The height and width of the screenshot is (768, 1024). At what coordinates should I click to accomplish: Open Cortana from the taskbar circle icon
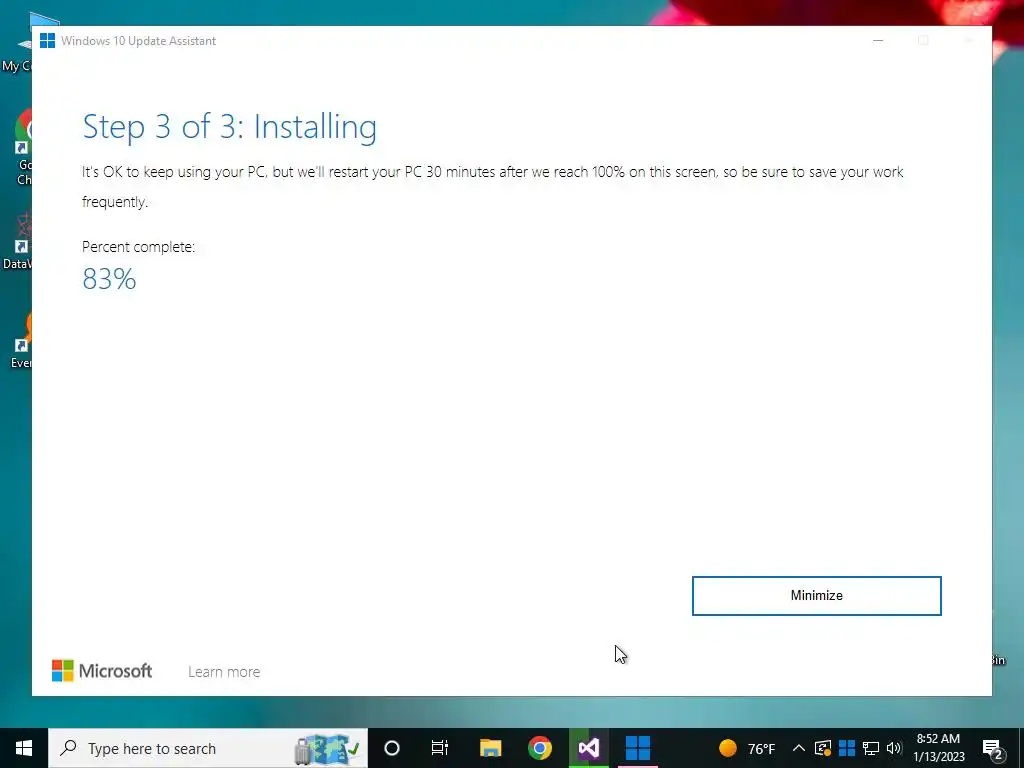tap(392, 748)
